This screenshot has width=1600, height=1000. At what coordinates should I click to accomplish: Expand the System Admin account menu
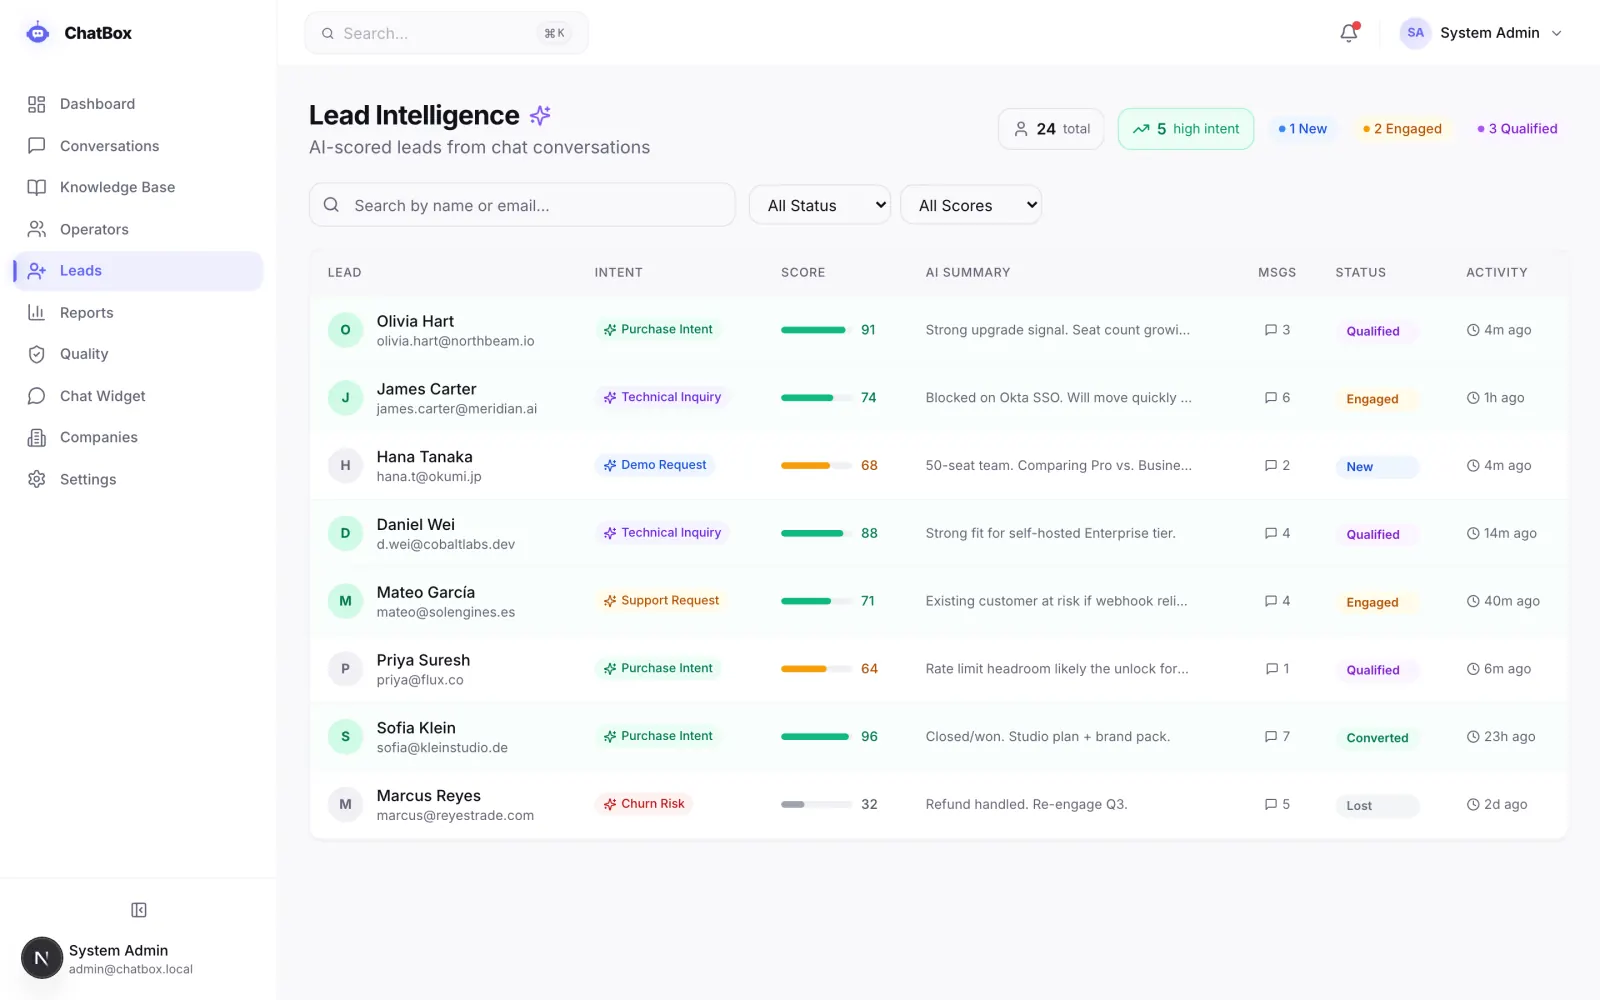[1481, 33]
